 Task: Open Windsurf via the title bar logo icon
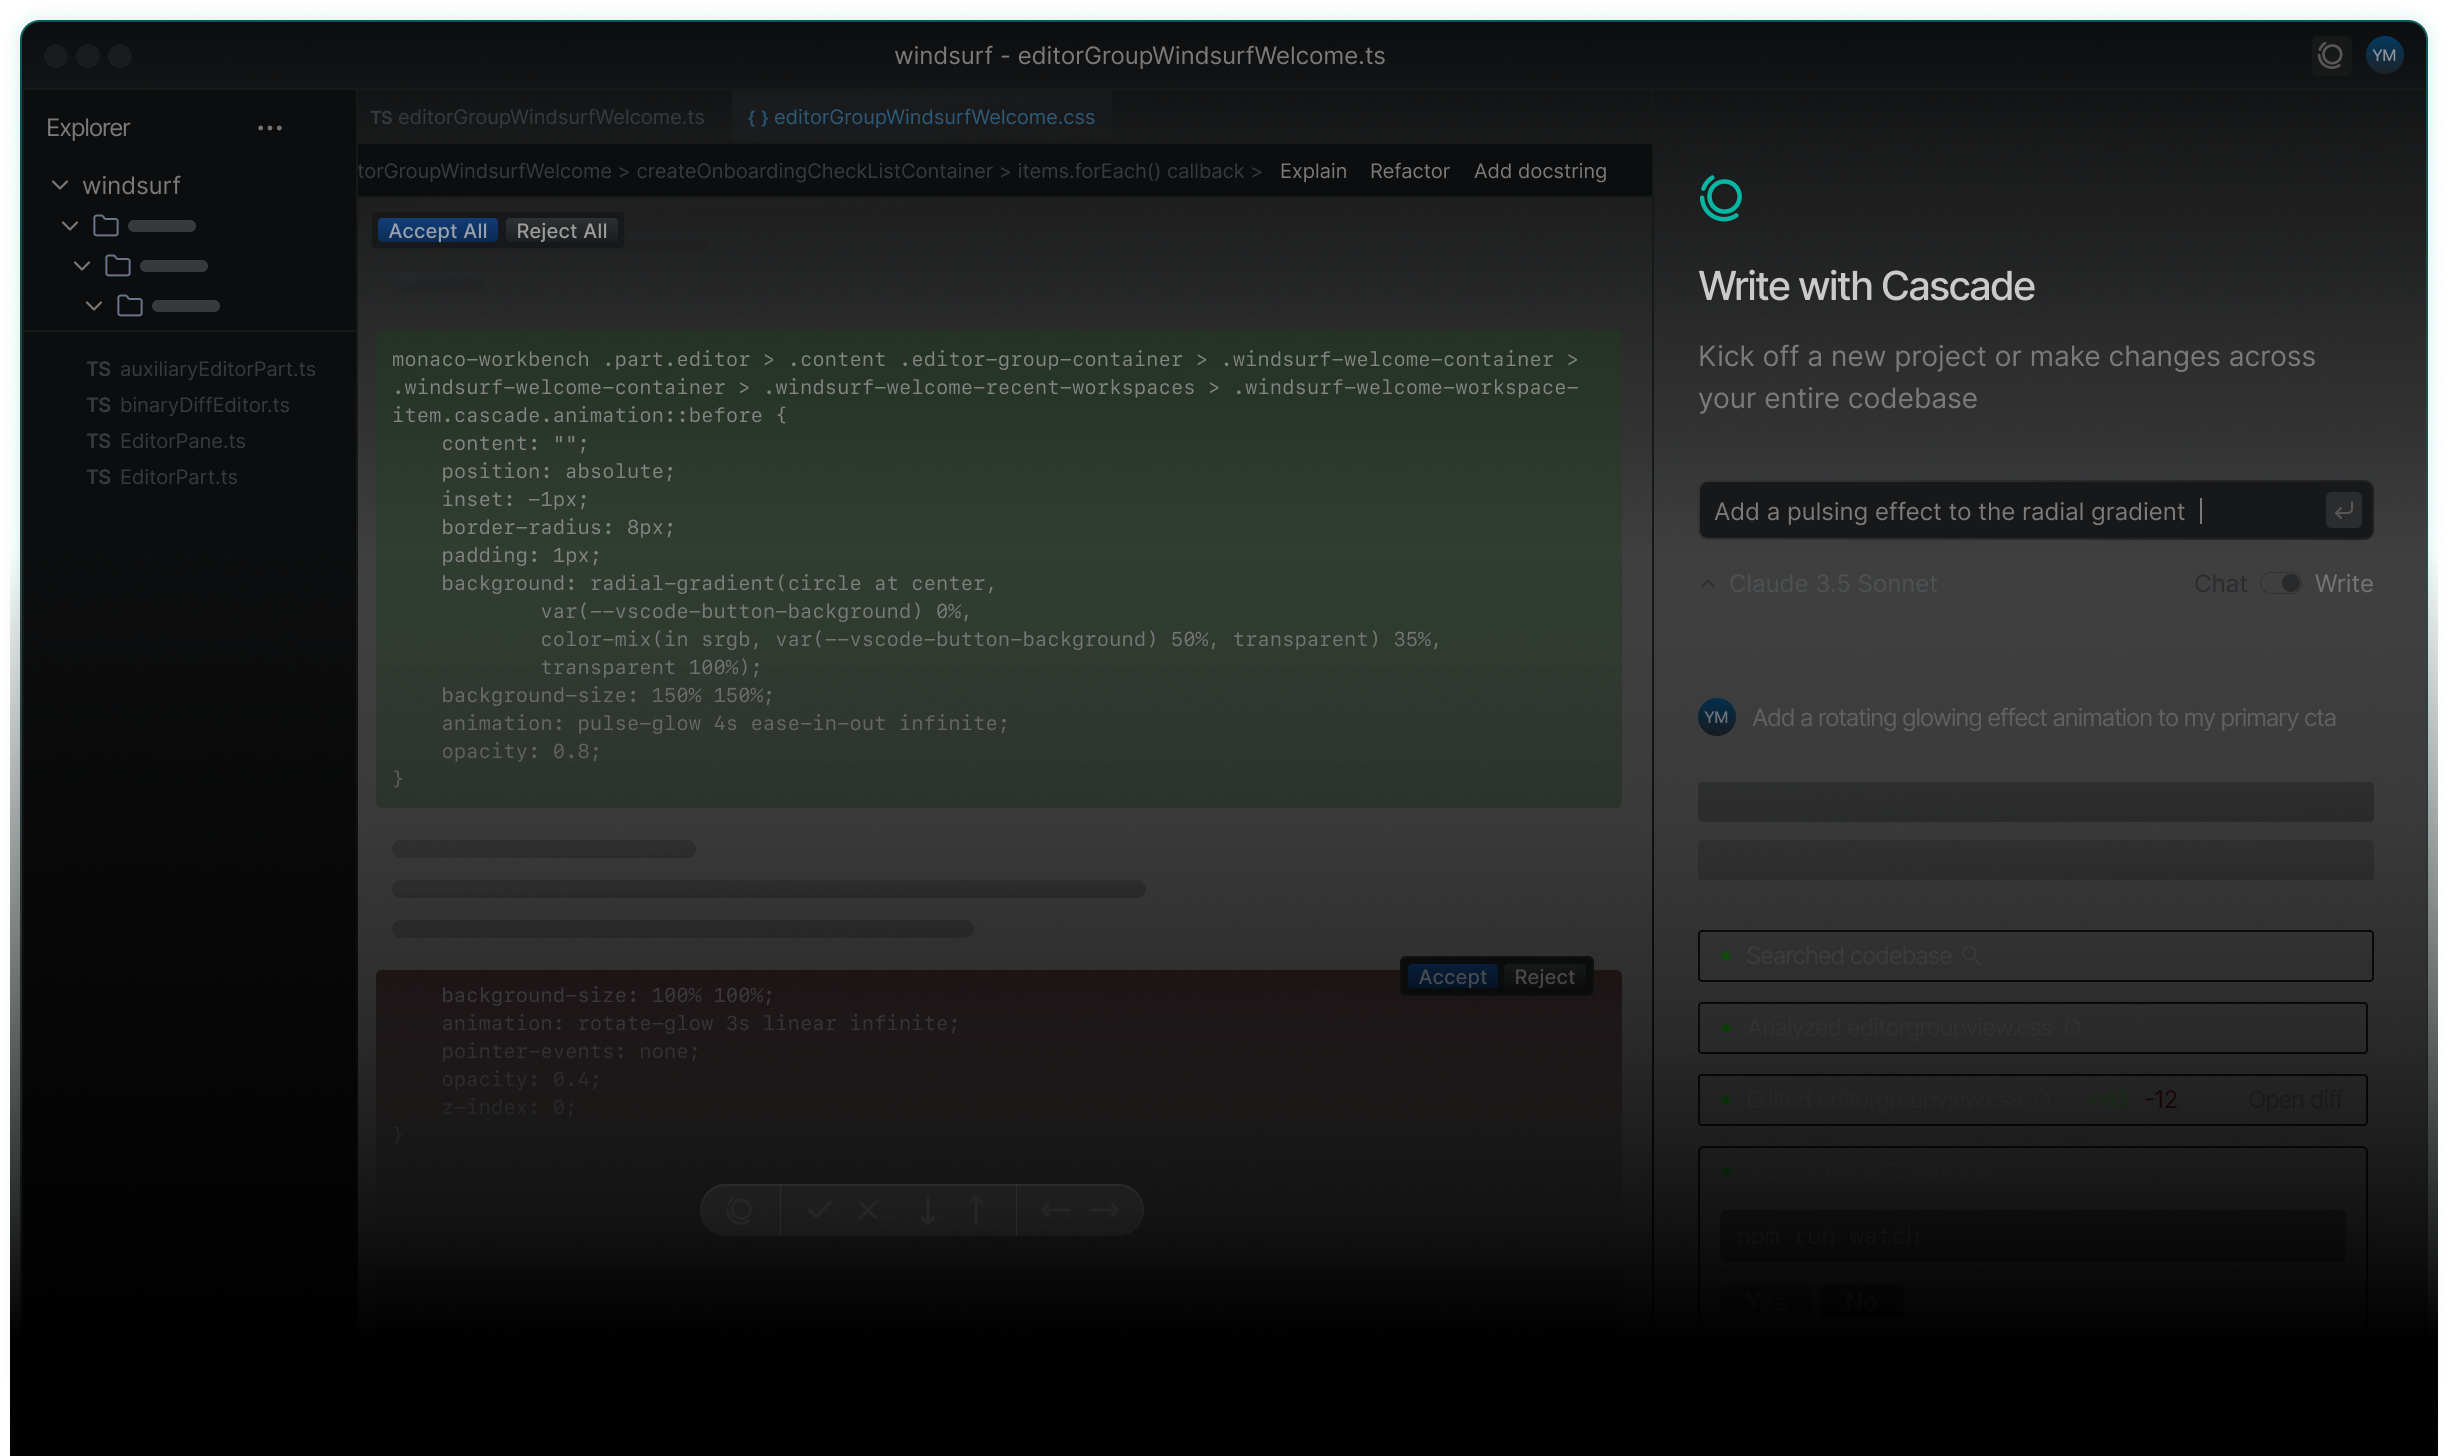coord(2330,56)
